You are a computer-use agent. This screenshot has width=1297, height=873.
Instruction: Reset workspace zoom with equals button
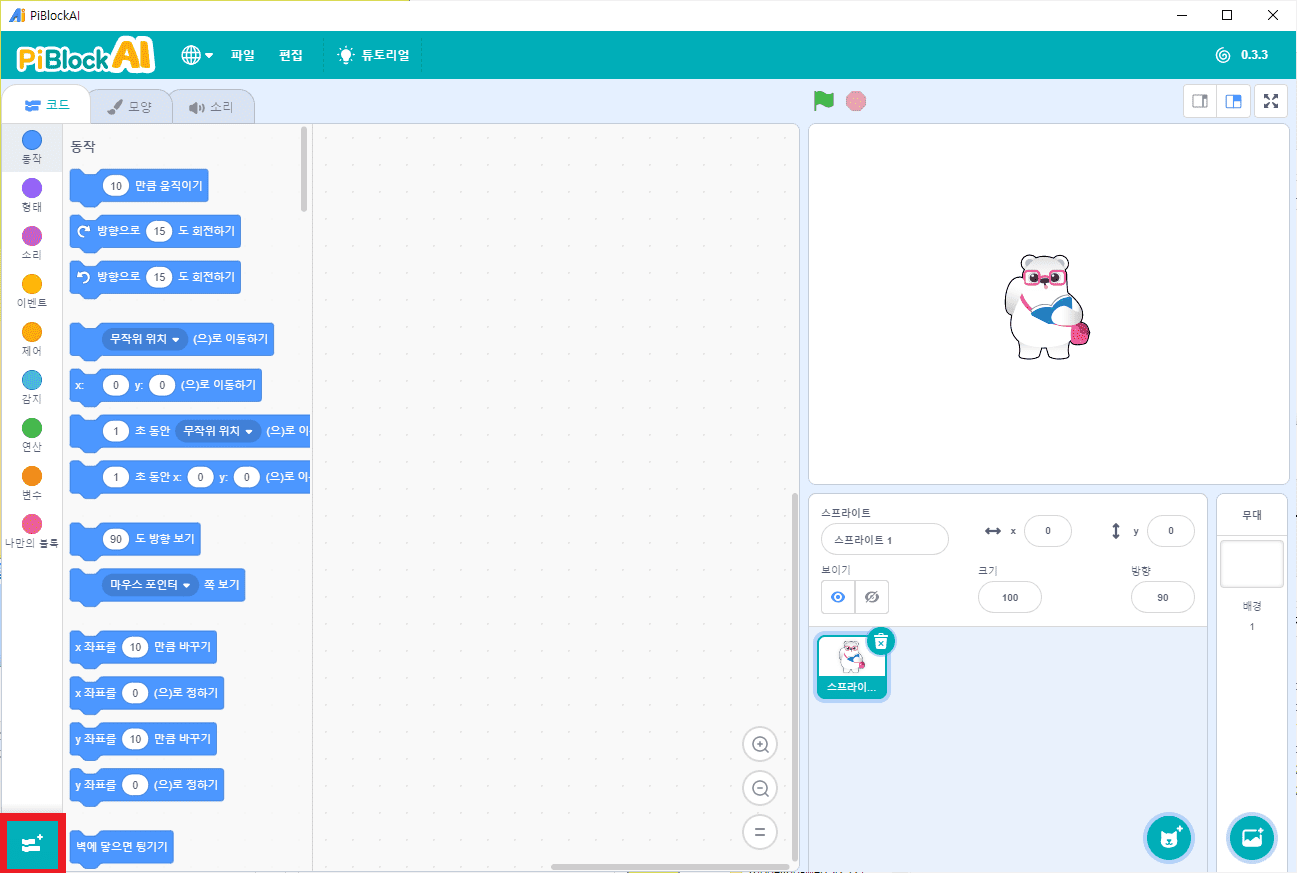coord(760,832)
